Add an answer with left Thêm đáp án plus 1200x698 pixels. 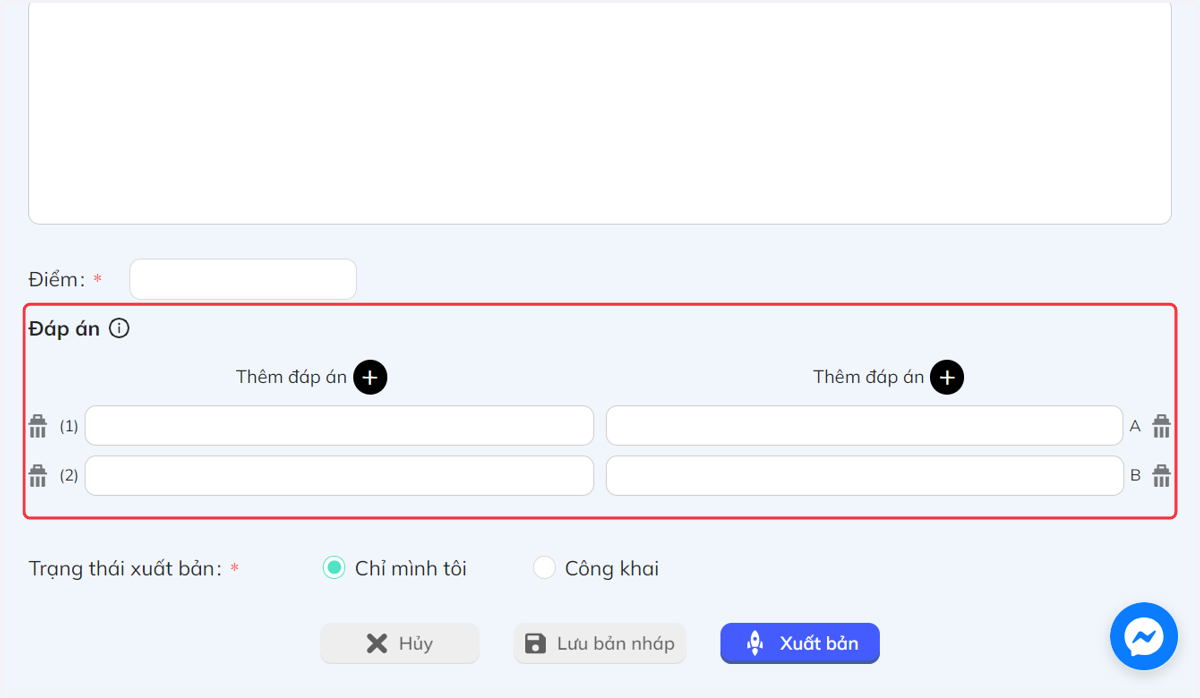370,377
